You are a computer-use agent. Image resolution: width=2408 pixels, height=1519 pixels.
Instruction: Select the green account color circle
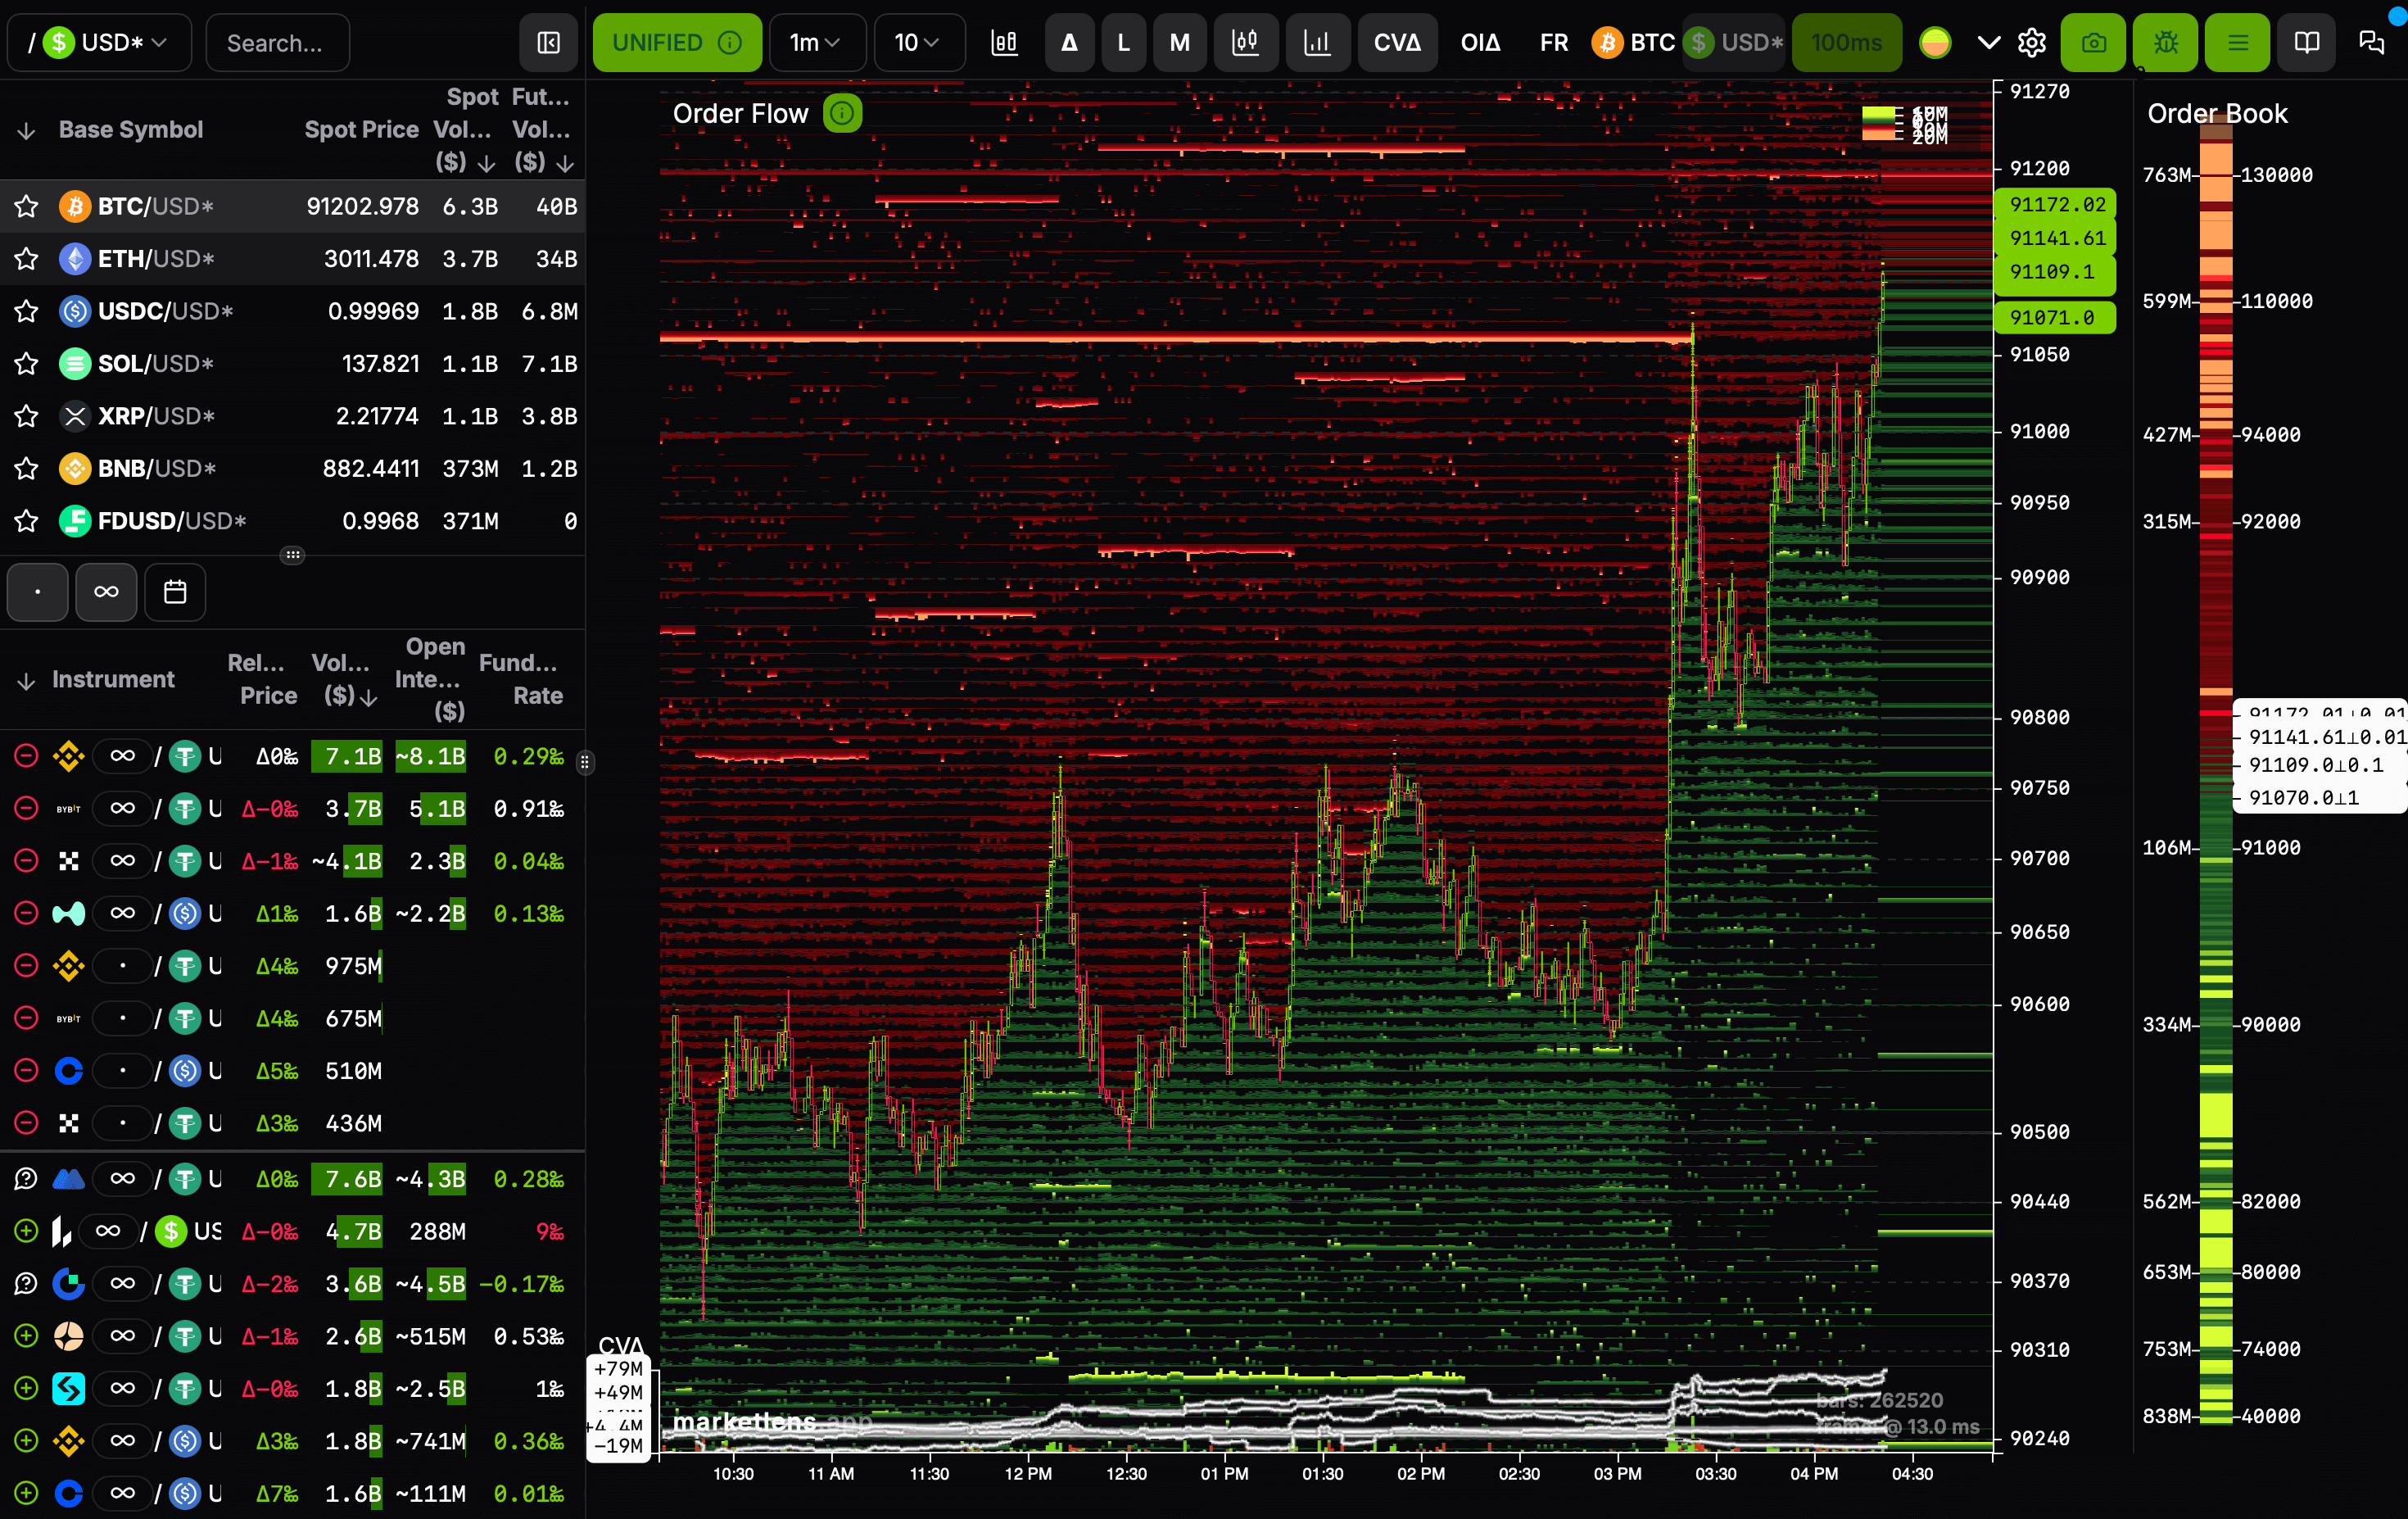point(1936,43)
